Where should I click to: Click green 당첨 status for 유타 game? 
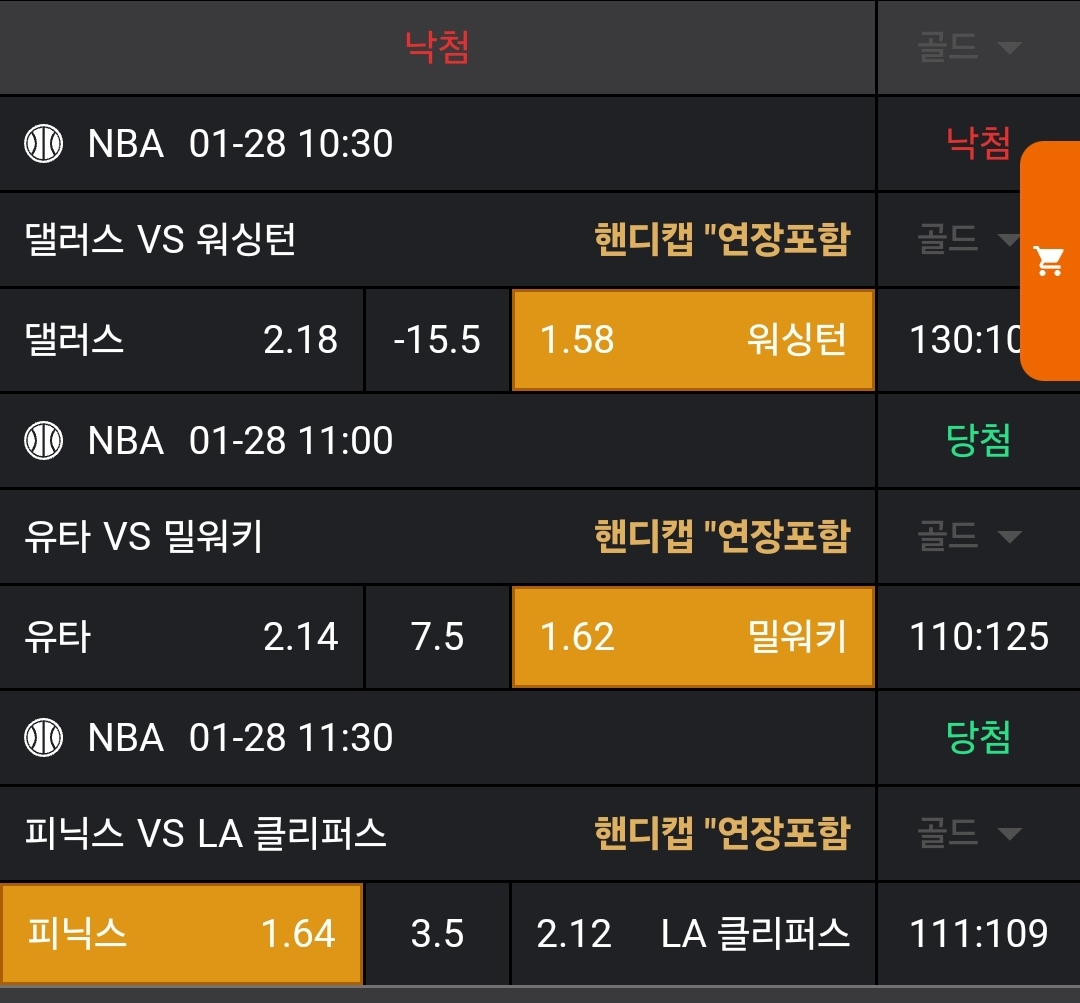coord(978,440)
